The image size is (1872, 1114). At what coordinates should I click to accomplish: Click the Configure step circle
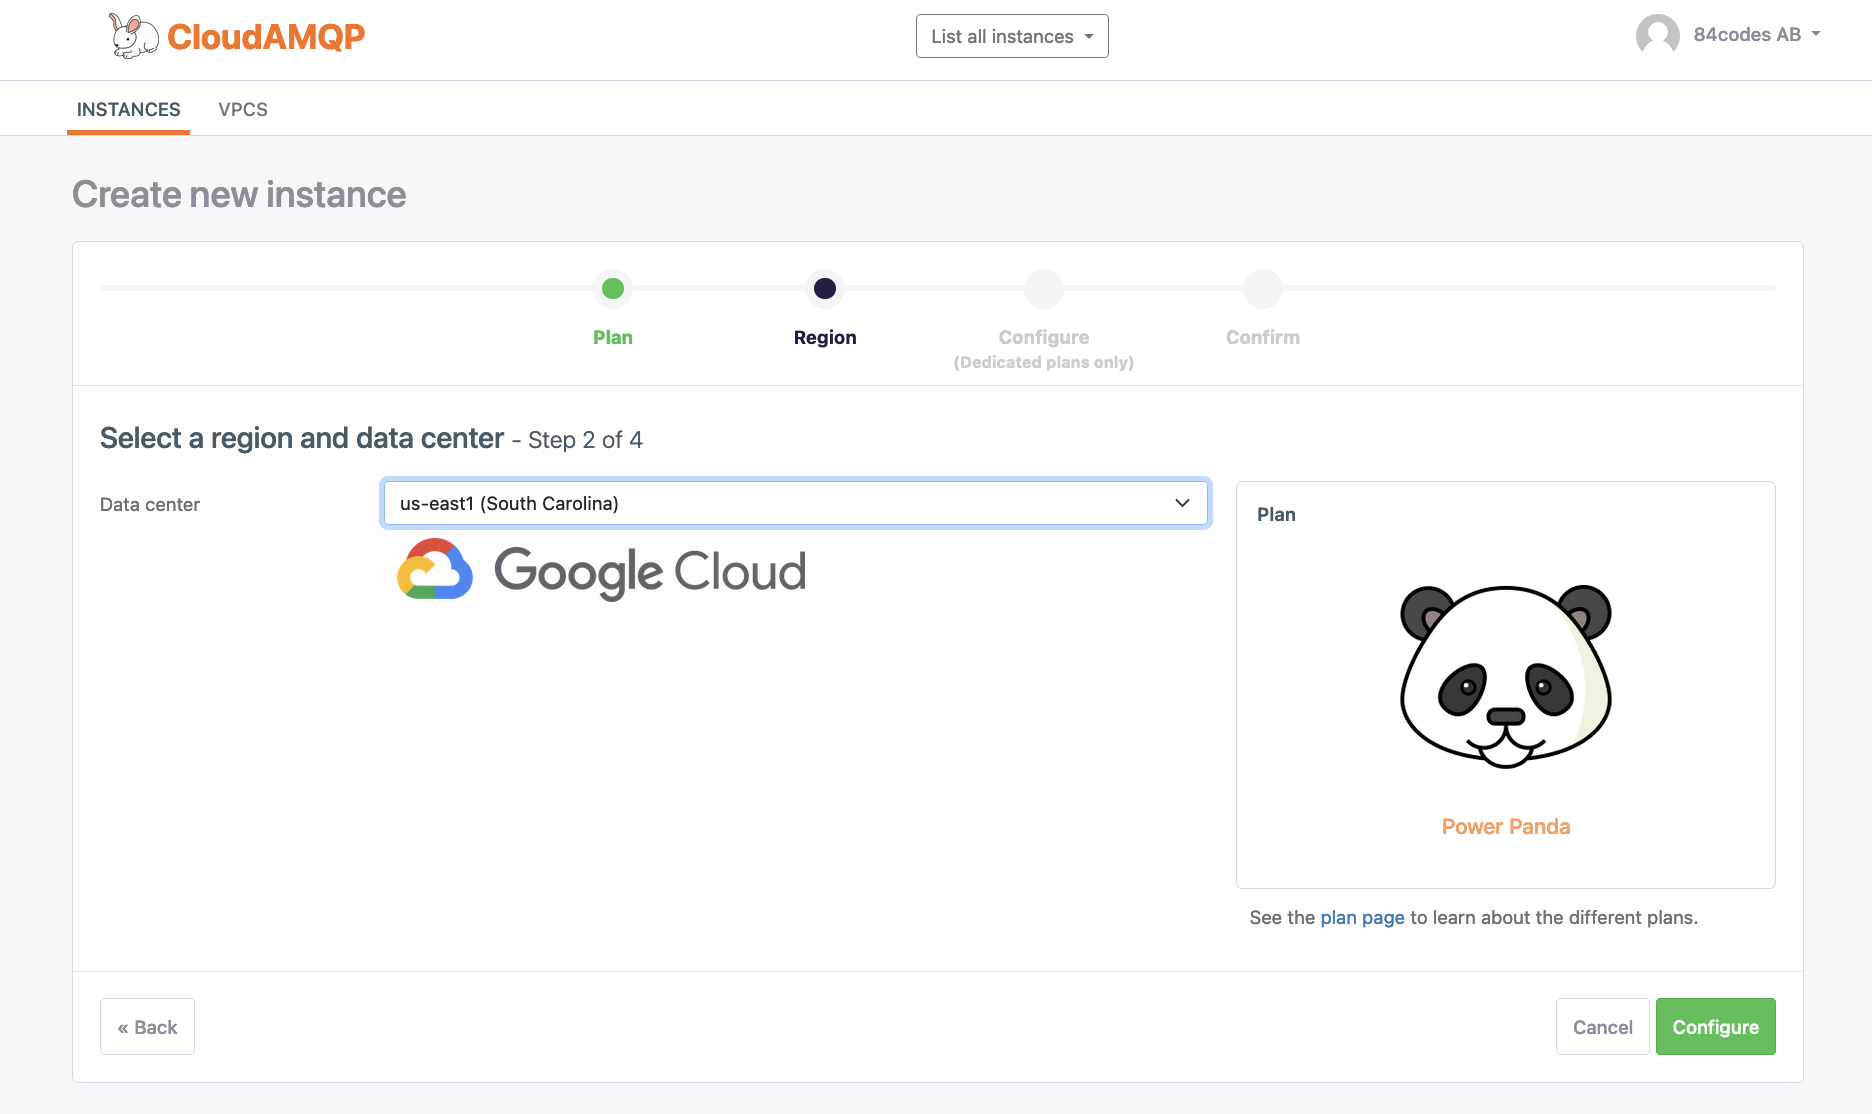pos(1044,289)
